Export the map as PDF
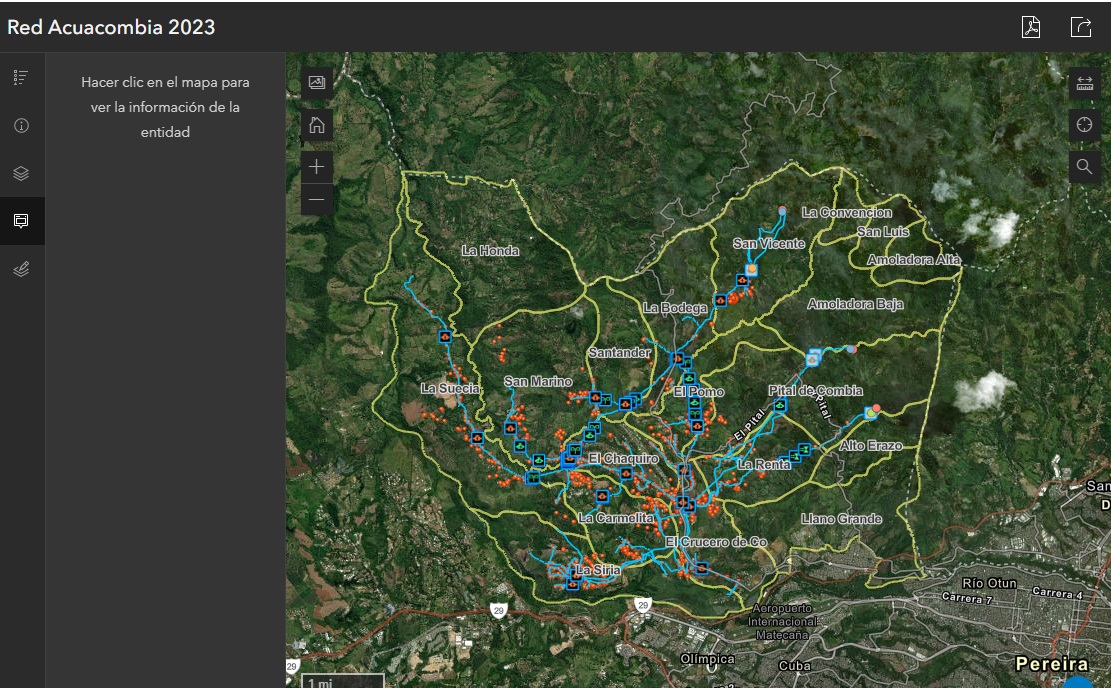Image resolution: width=1111 pixels, height=688 pixels. [1031, 27]
